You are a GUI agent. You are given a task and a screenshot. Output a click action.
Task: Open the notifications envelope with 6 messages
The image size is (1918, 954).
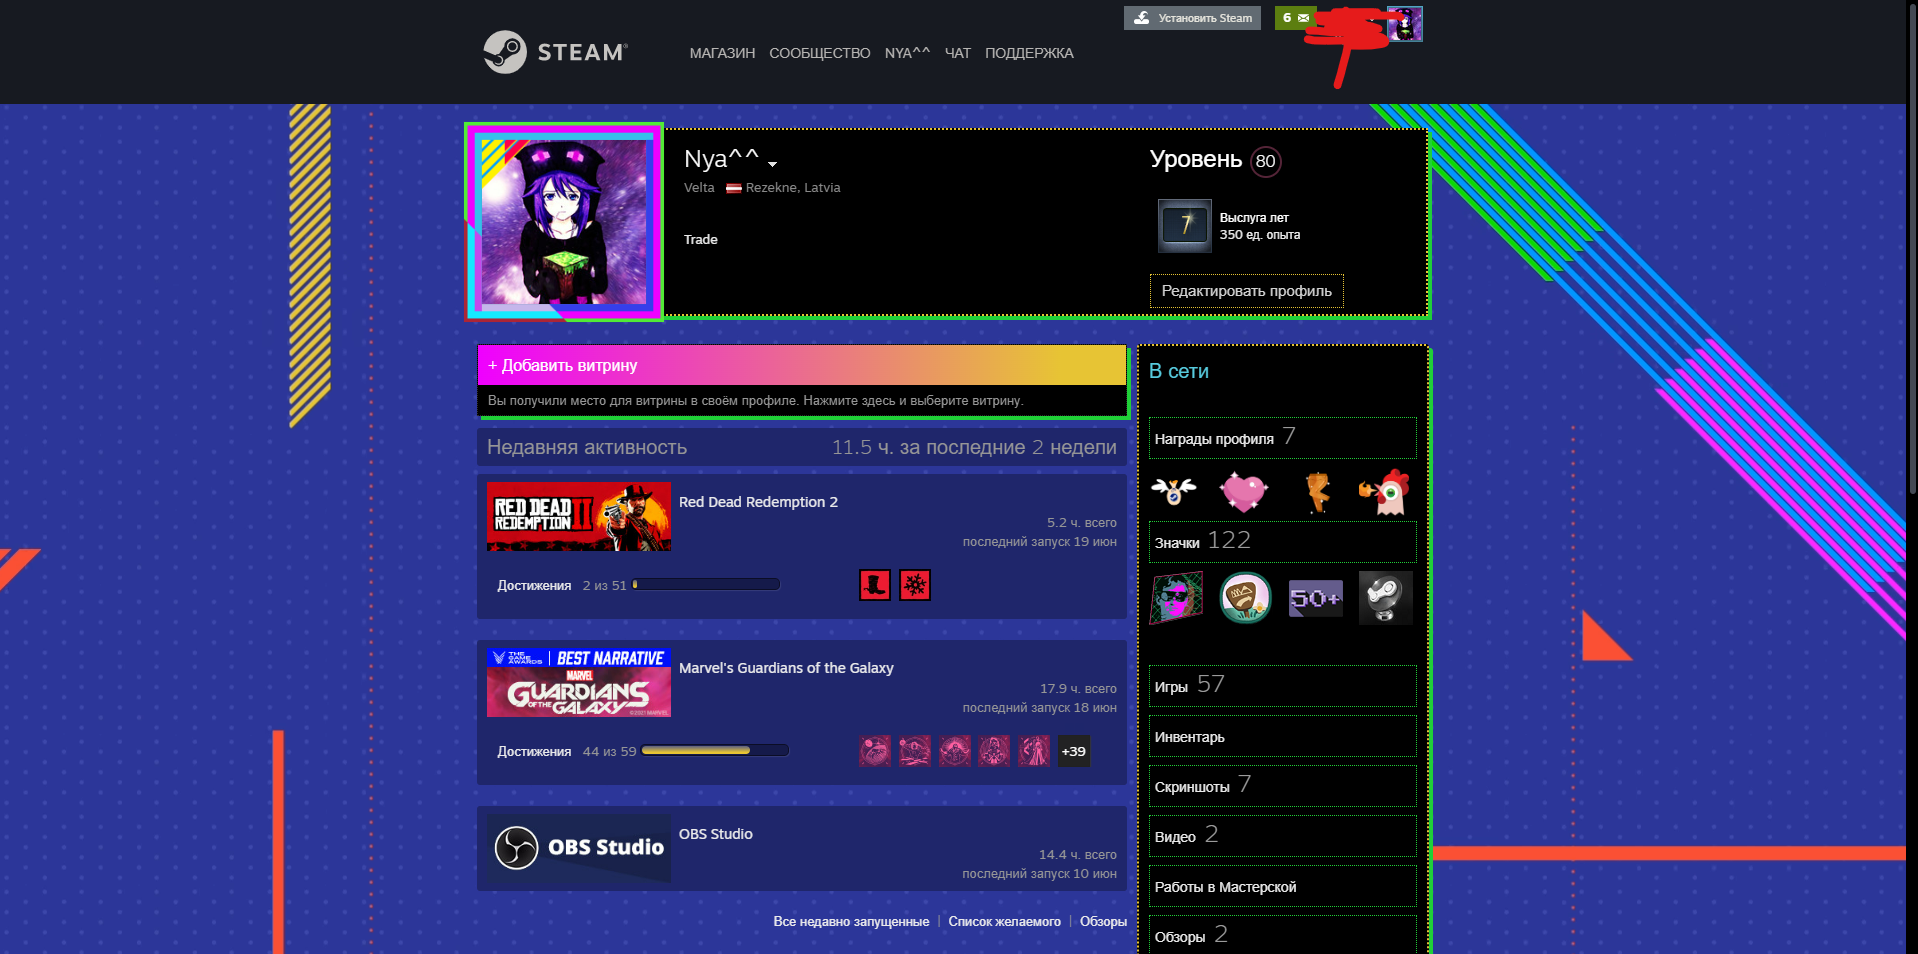click(1295, 18)
